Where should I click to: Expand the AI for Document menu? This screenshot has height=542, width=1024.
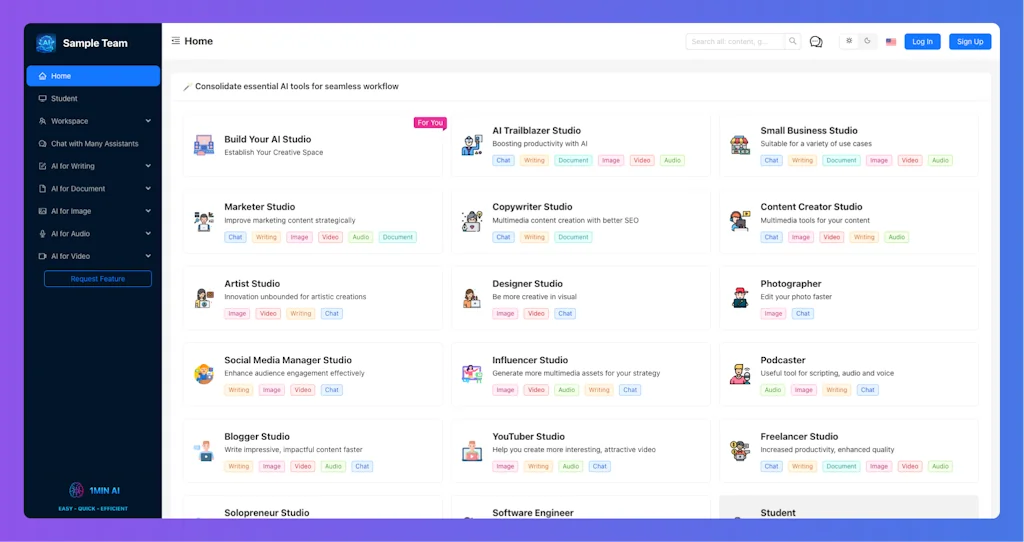click(x=93, y=189)
